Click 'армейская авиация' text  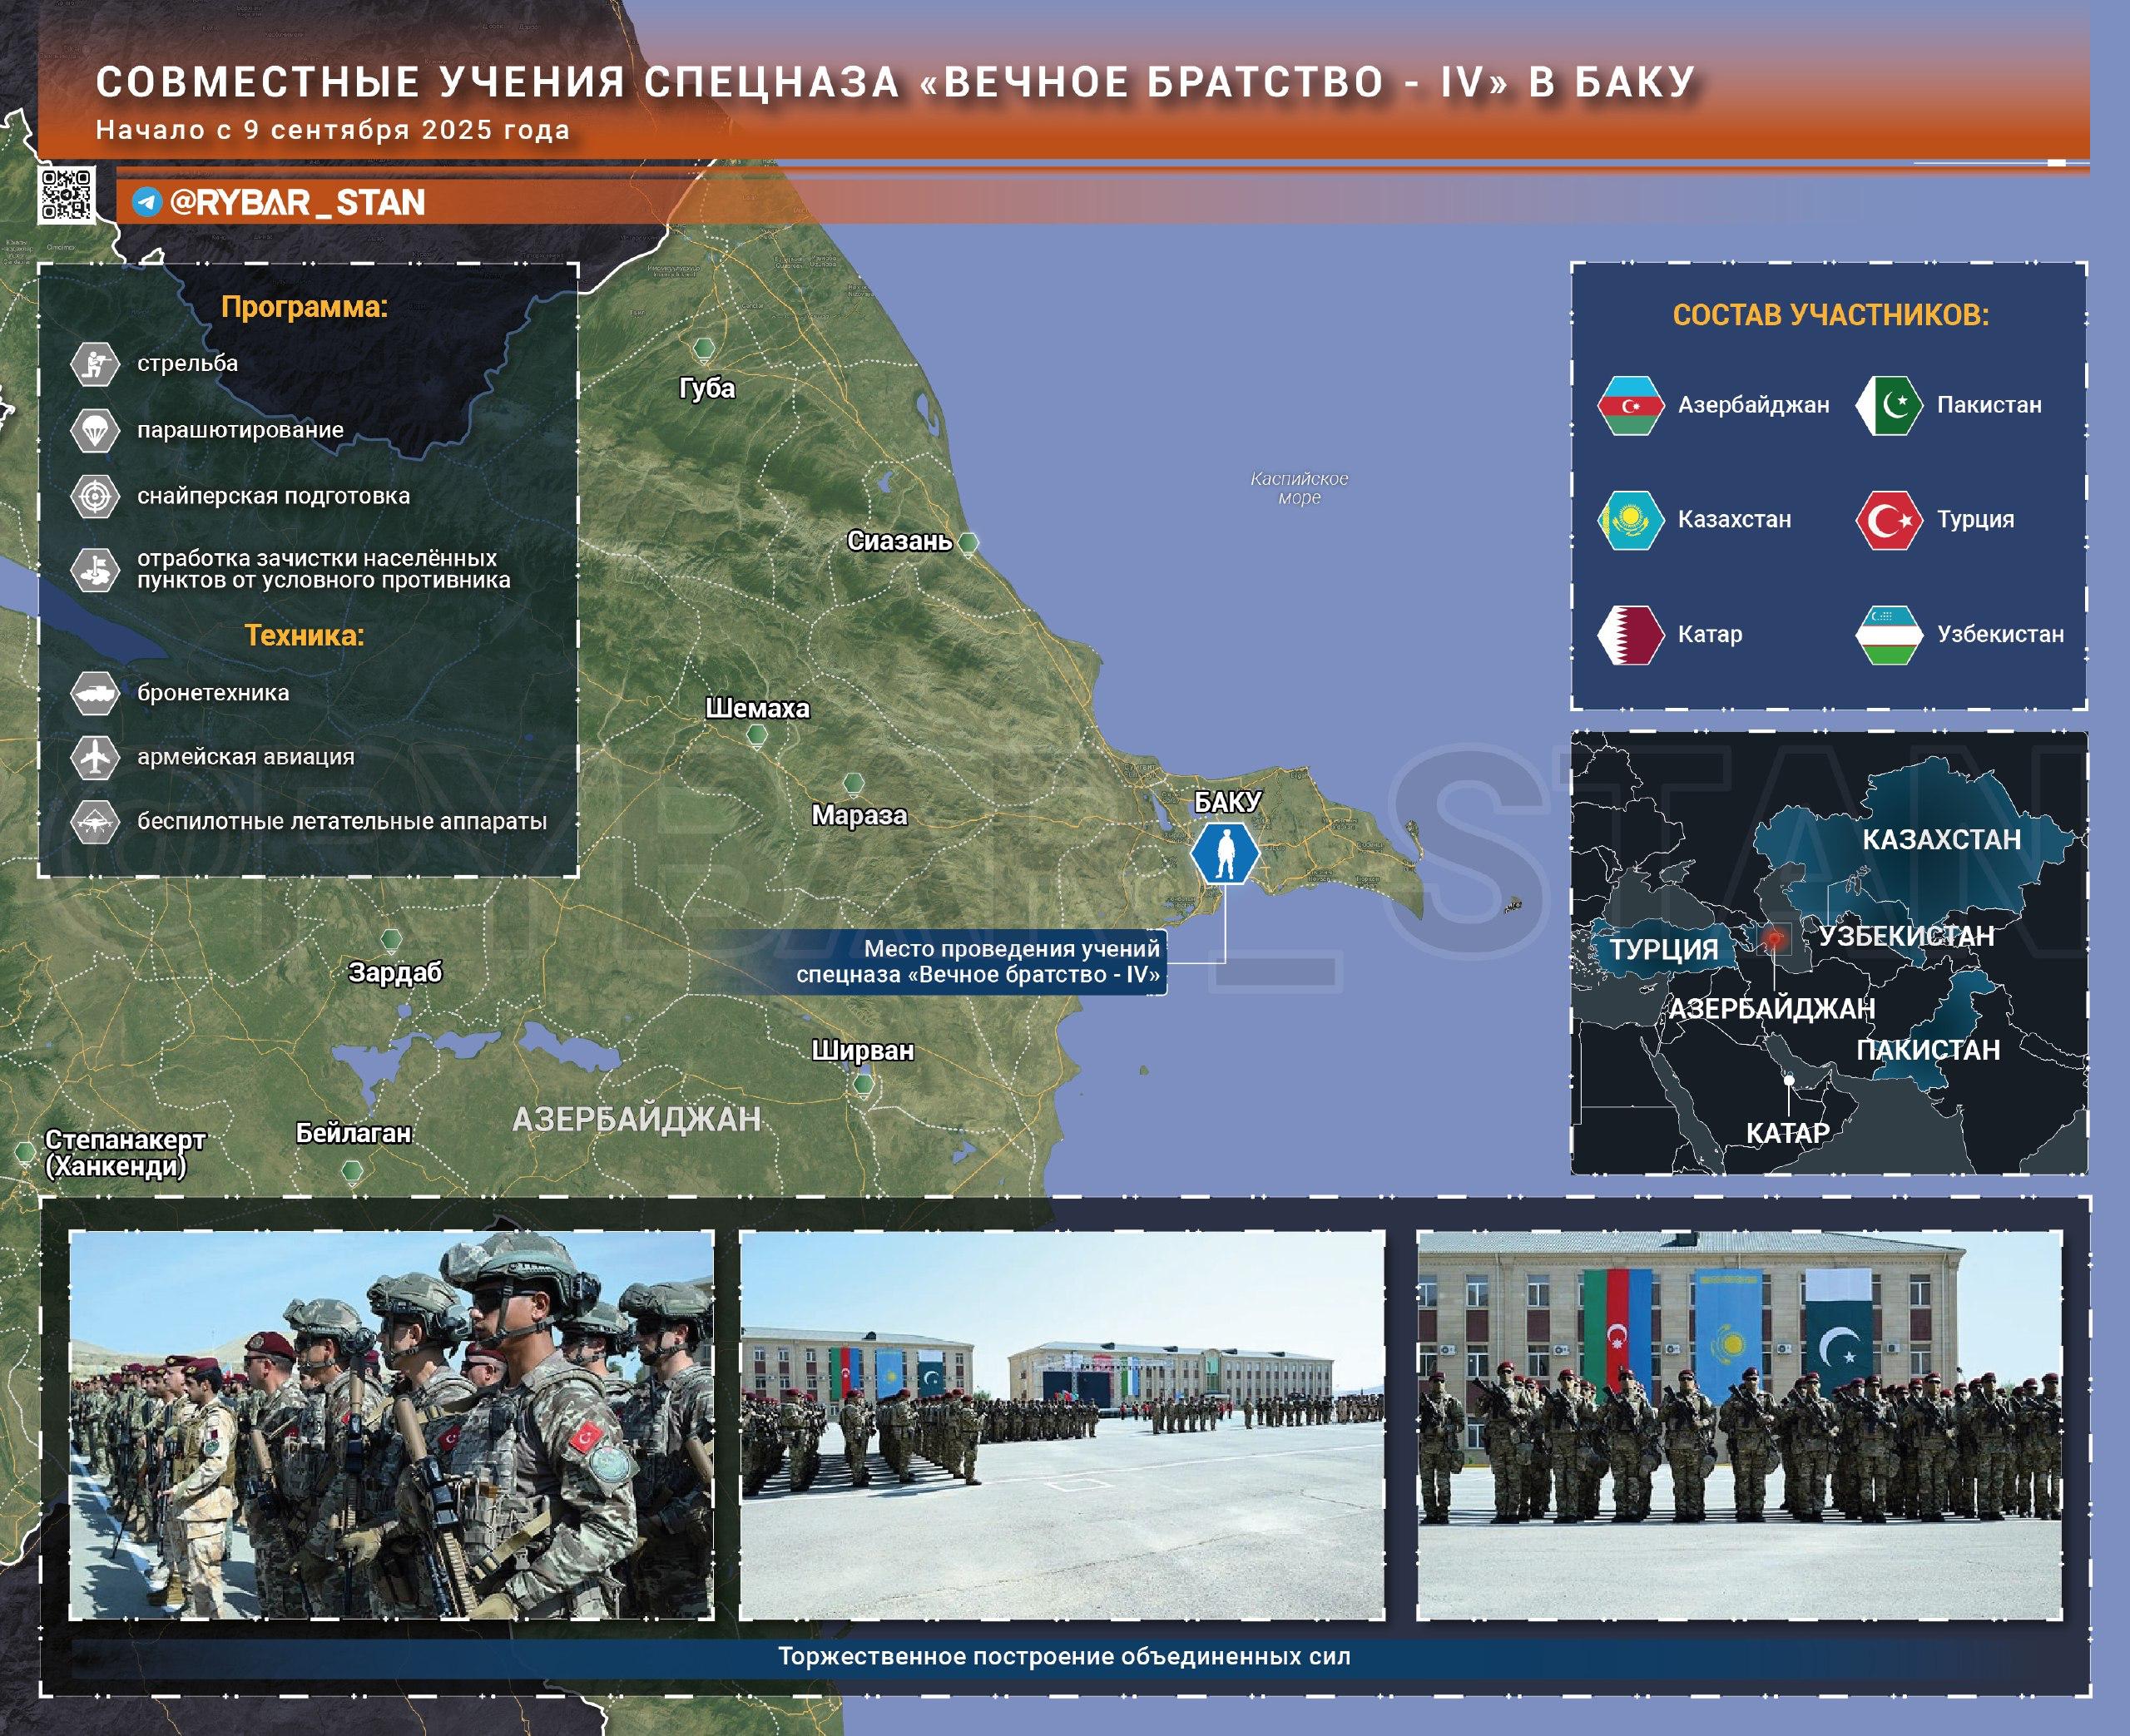coord(246,757)
